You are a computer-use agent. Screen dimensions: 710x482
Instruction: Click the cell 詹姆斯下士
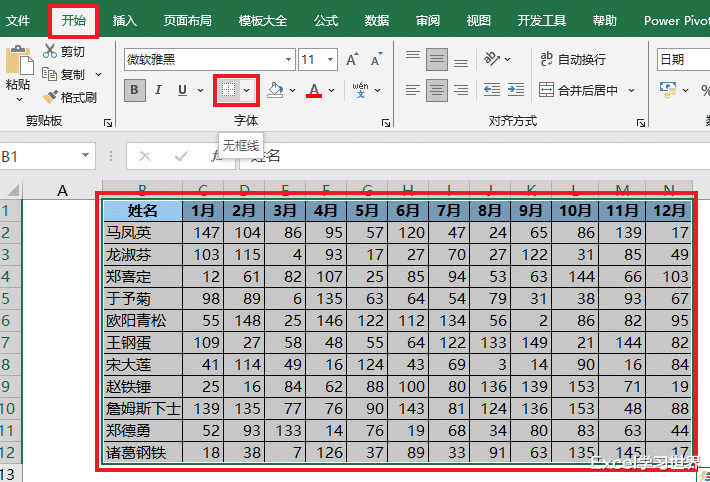(x=143, y=409)
